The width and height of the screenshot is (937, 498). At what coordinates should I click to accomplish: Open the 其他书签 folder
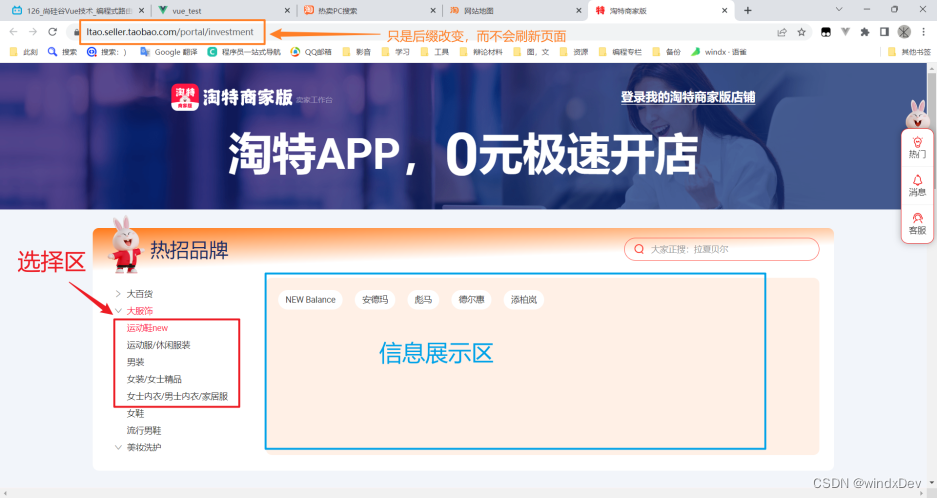(x=910, y=52)
